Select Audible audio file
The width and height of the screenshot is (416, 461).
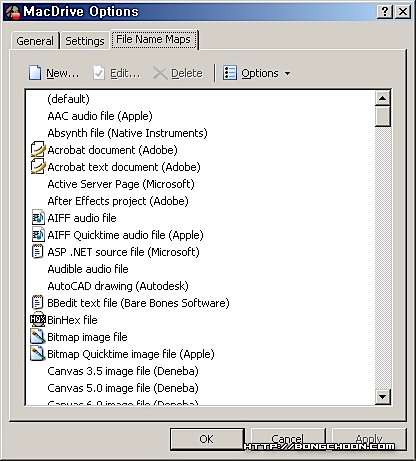tap(88, 269)
